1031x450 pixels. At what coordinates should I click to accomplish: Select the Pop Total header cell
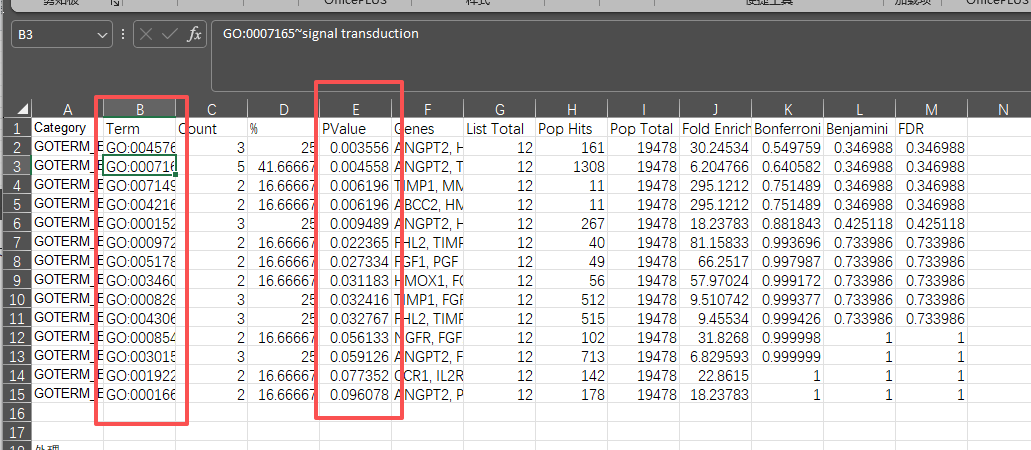click(643, 129)
